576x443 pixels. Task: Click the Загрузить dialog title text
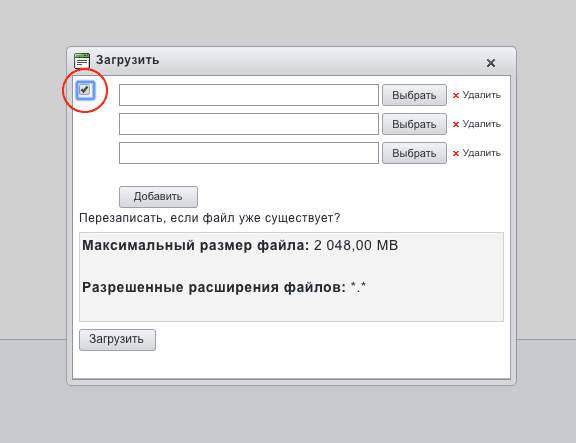[x=127, y=60]
